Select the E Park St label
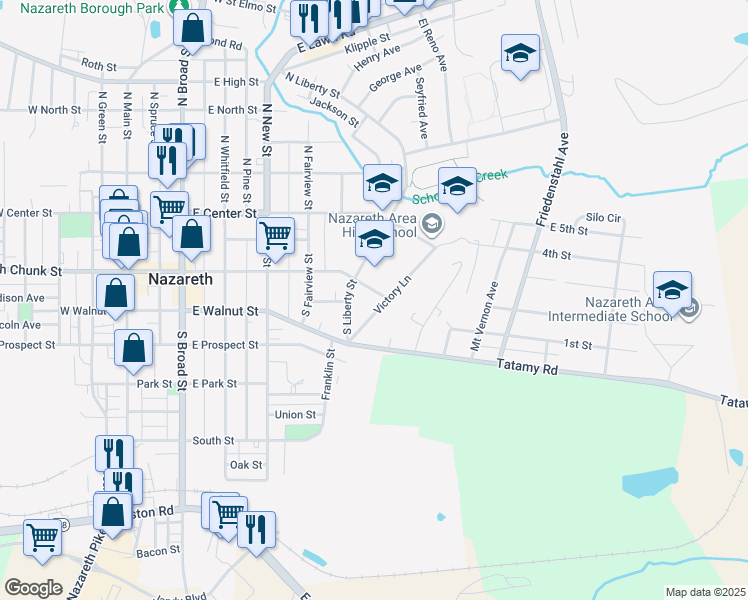 (215, 383)
